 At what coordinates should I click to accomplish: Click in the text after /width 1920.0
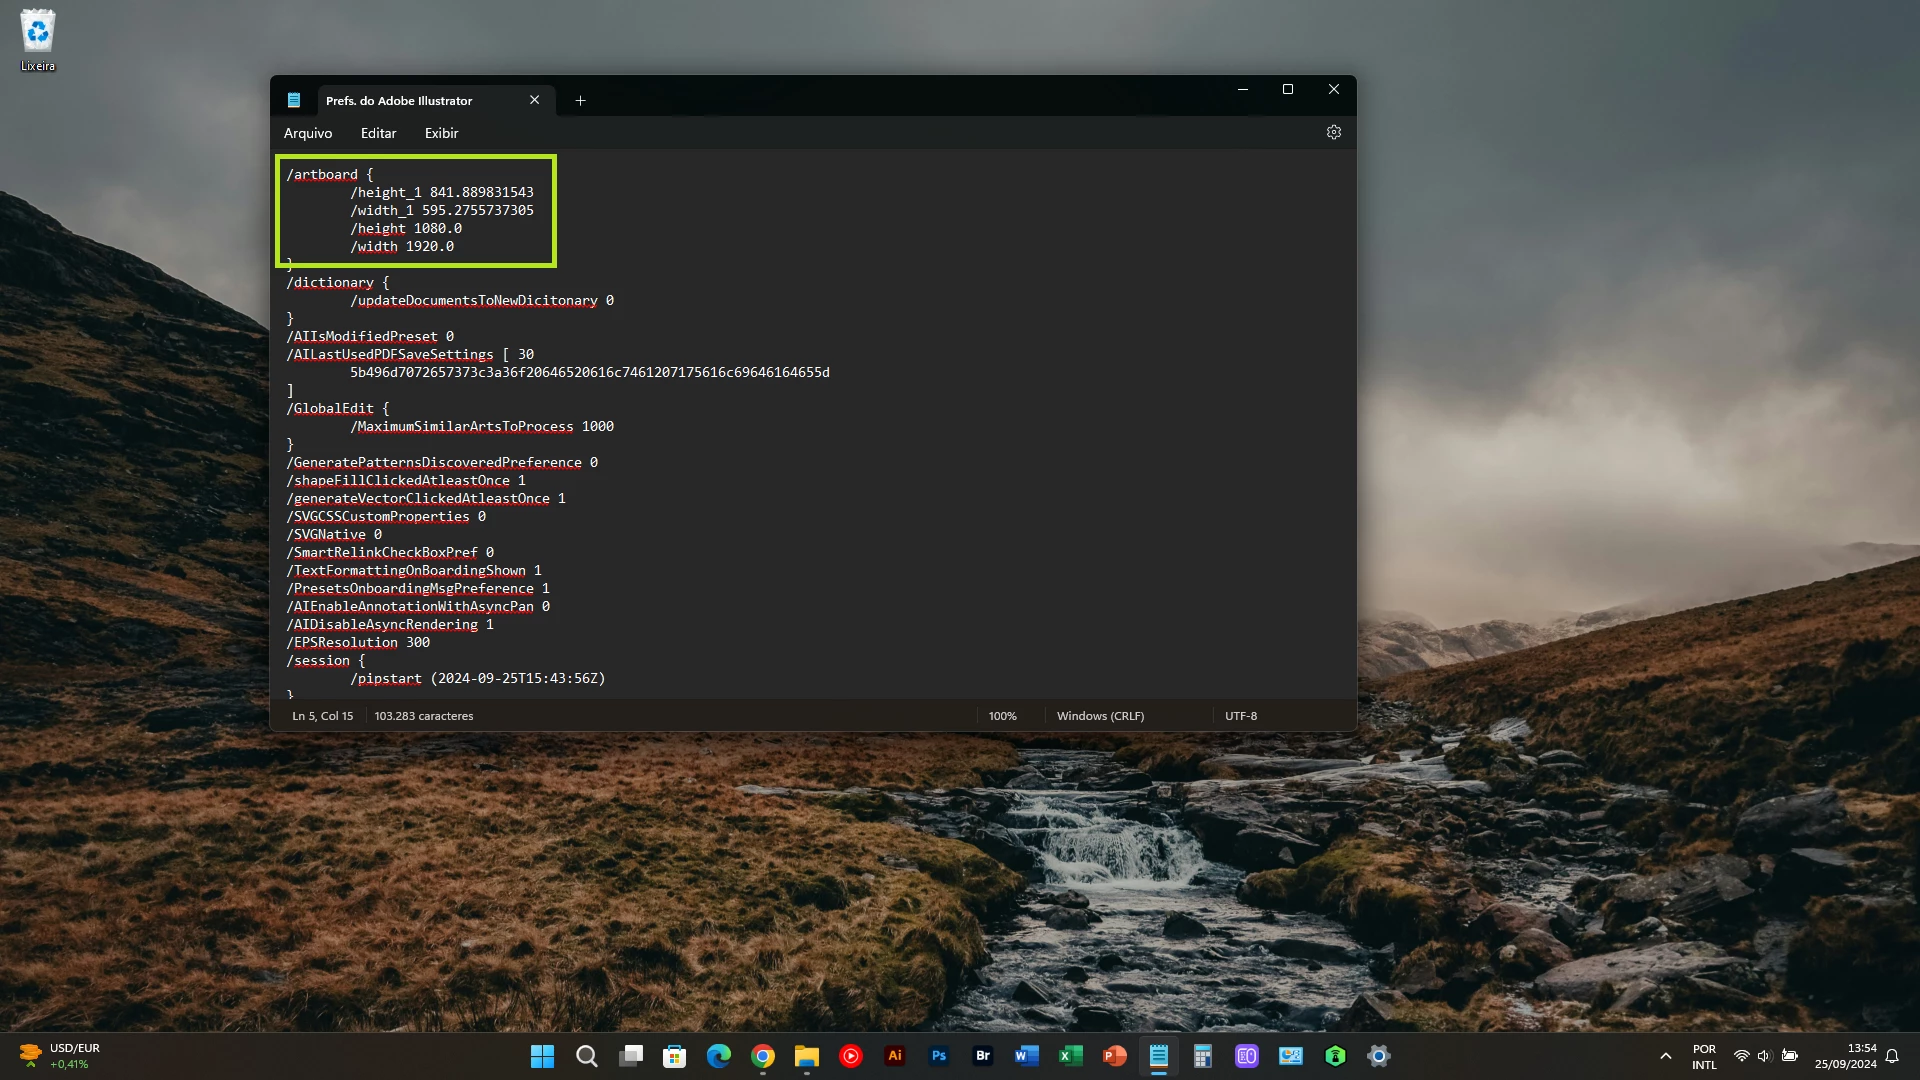pos(456,247)
